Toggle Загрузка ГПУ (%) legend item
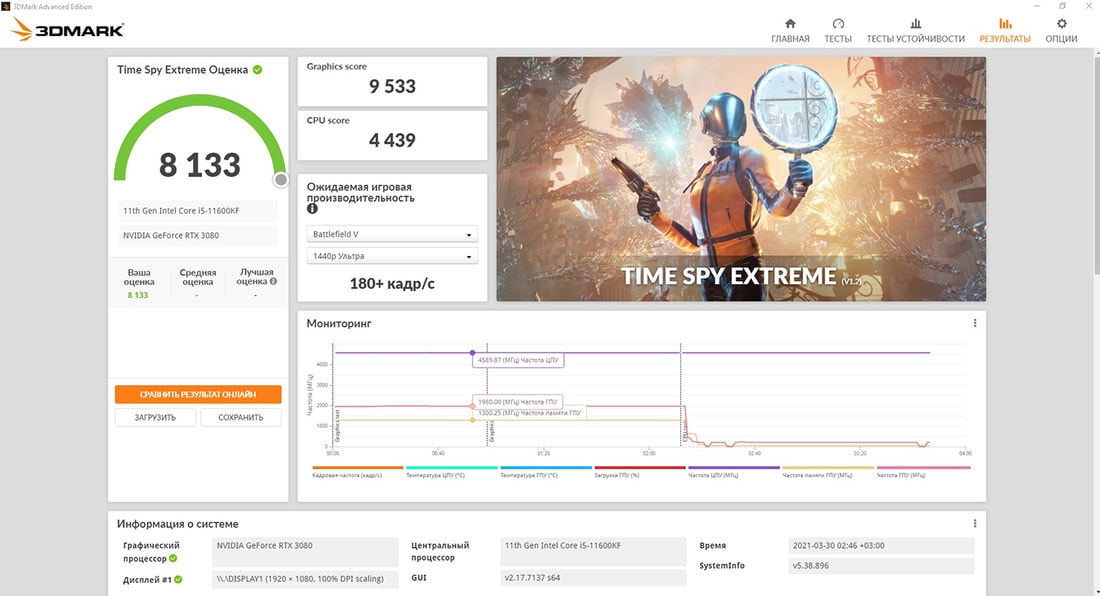 pos(639,472)
